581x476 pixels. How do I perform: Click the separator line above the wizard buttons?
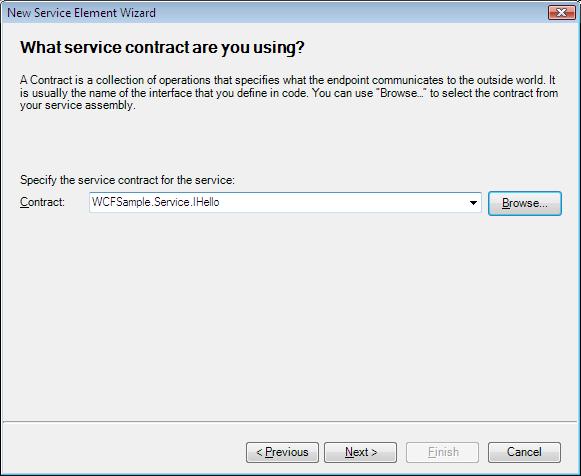pos(290,422)
